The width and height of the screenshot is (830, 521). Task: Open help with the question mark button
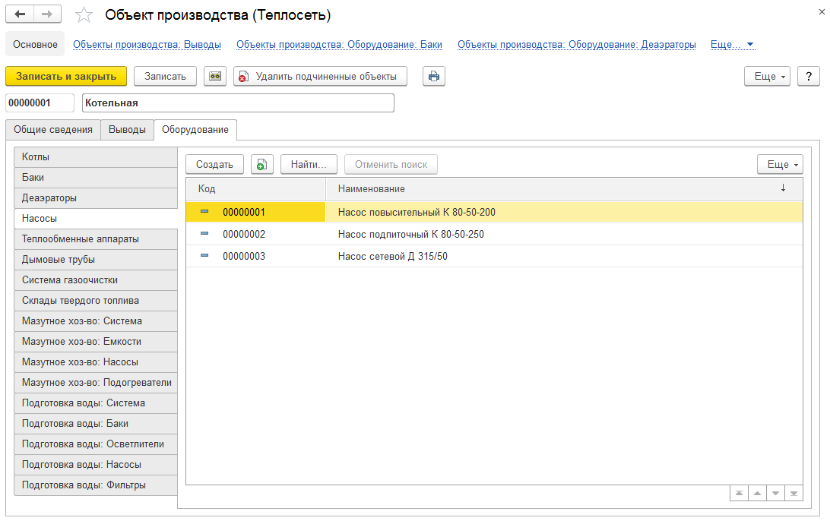click(808, 76)
